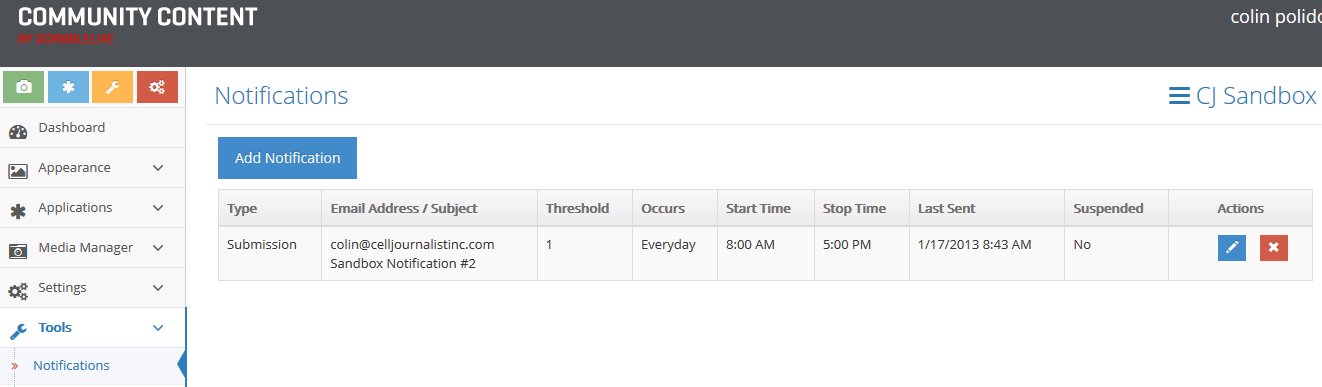Click the Media Manager camera icon
Image resolution: width=1322 pixels, height=387 pixels.
18,250
